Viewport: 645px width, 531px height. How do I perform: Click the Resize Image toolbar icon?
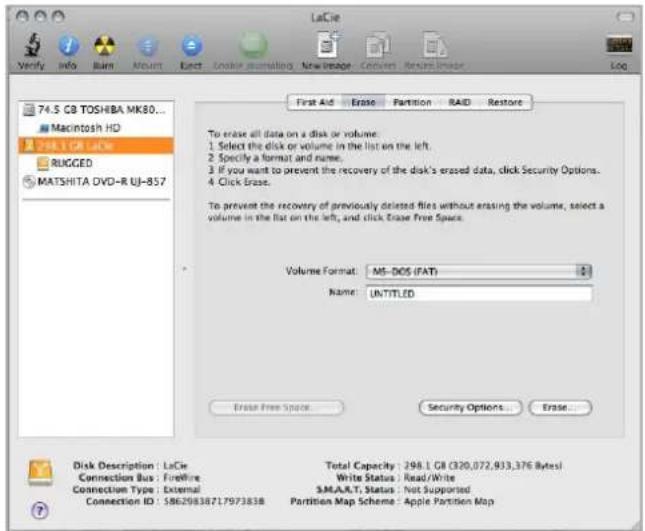[435, 45]
